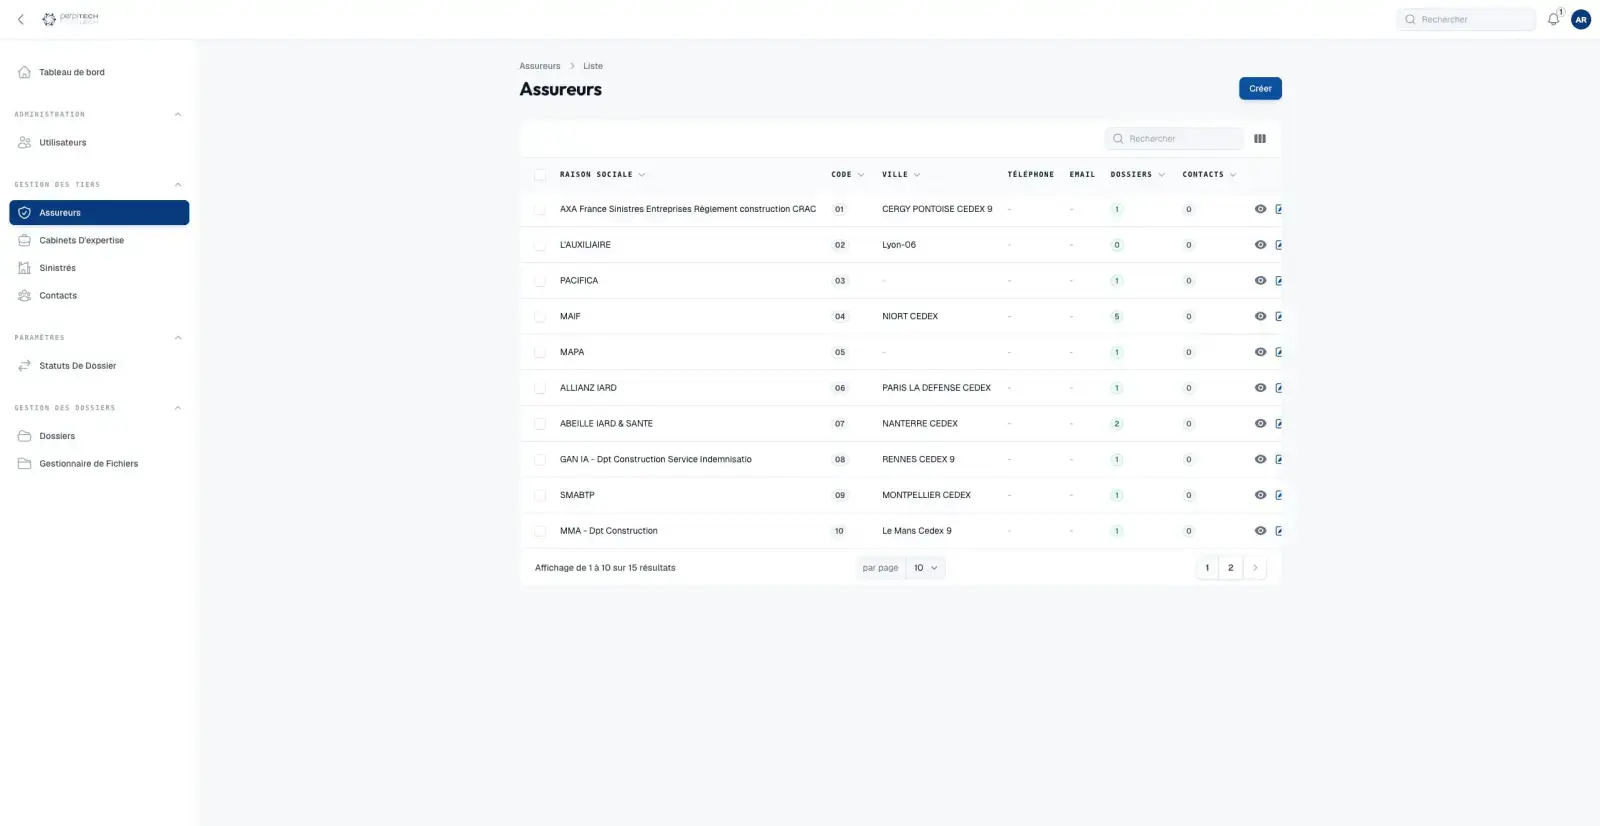The height and width of the screenshot is (826, 1600).
Task: Sort by Dossiers column
Action: pos(1137,175)
